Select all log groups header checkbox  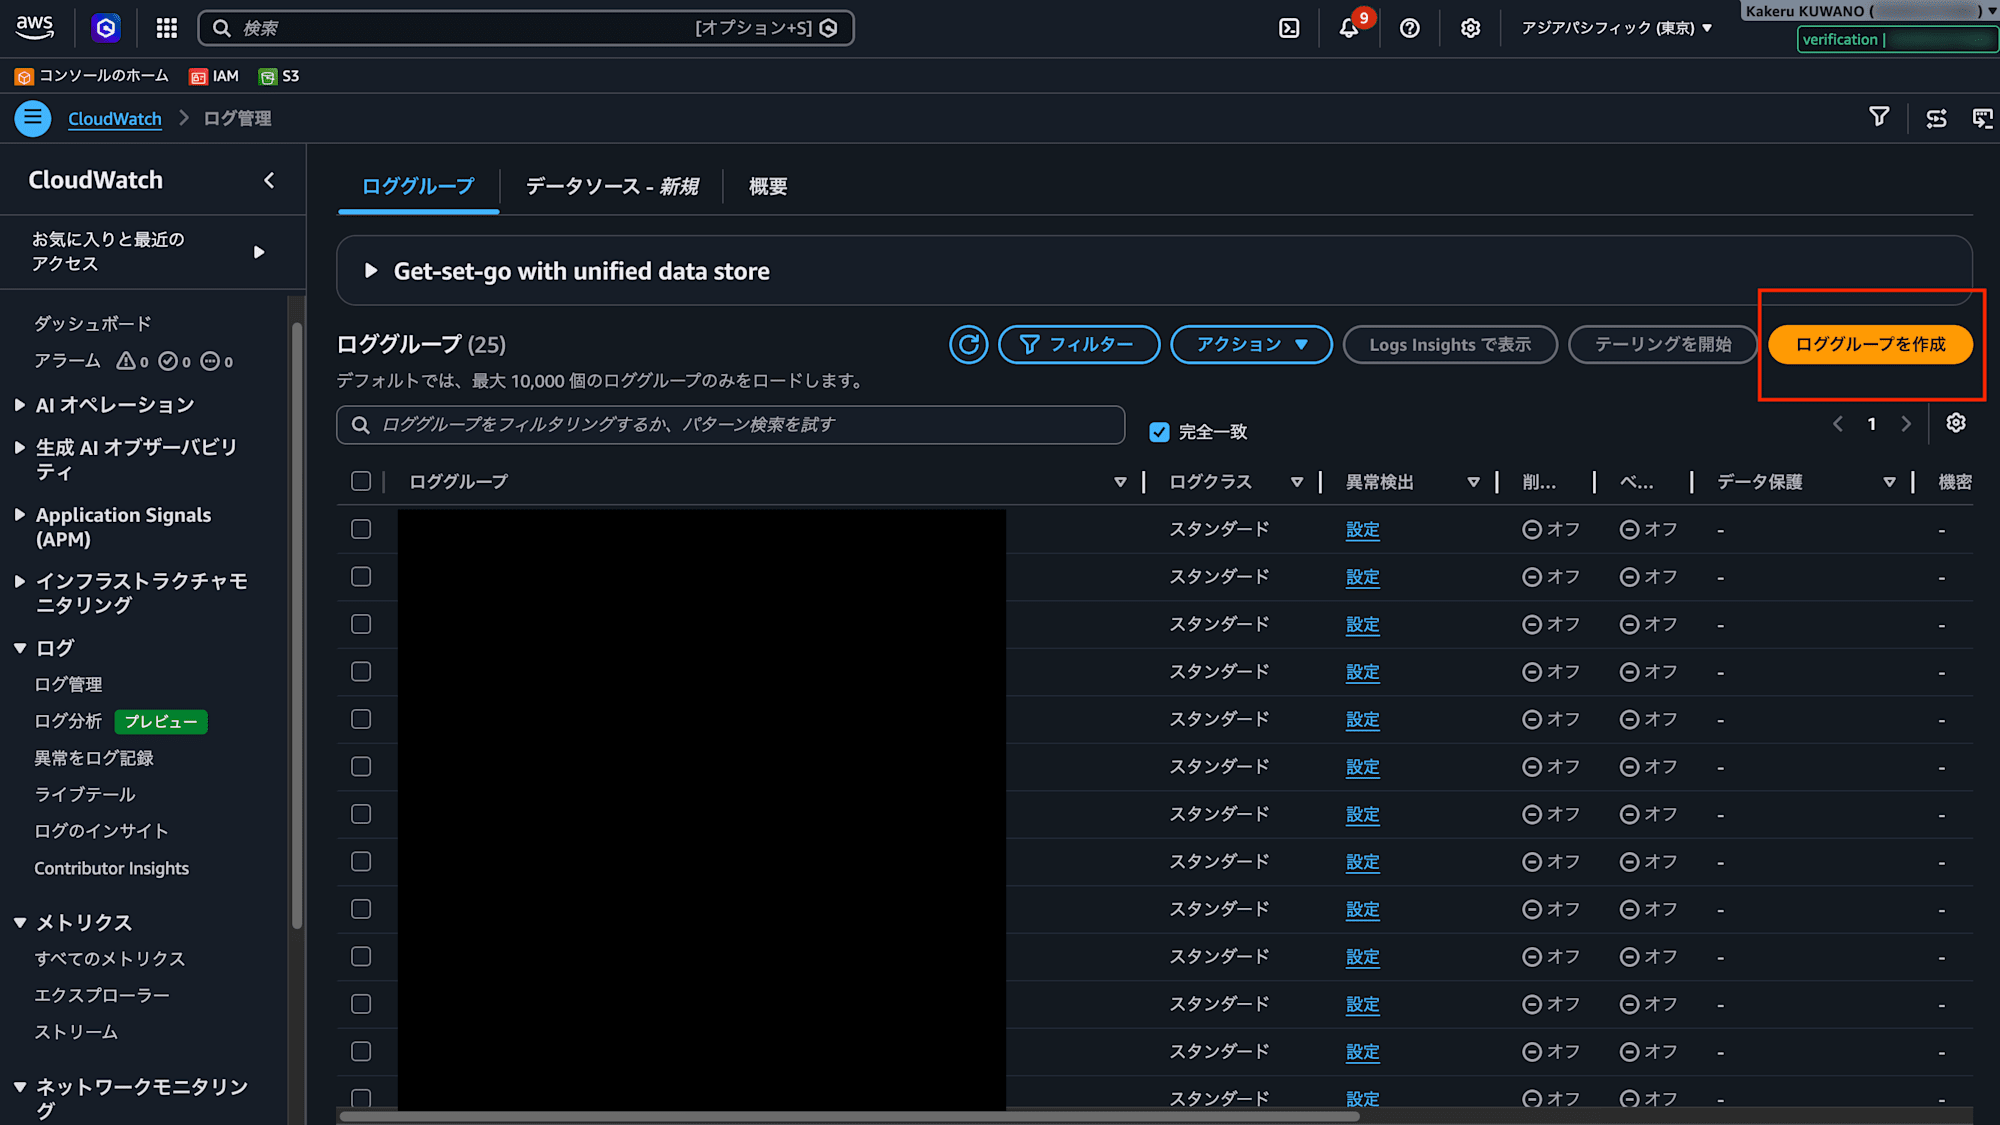[361, 481]
